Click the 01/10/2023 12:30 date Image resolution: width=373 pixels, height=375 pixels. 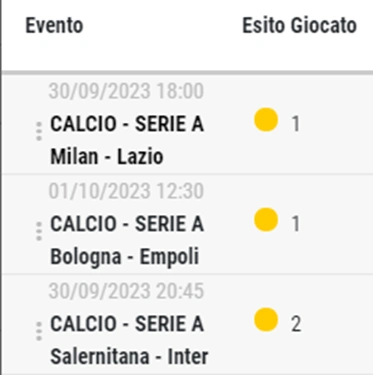pos(126,191)
